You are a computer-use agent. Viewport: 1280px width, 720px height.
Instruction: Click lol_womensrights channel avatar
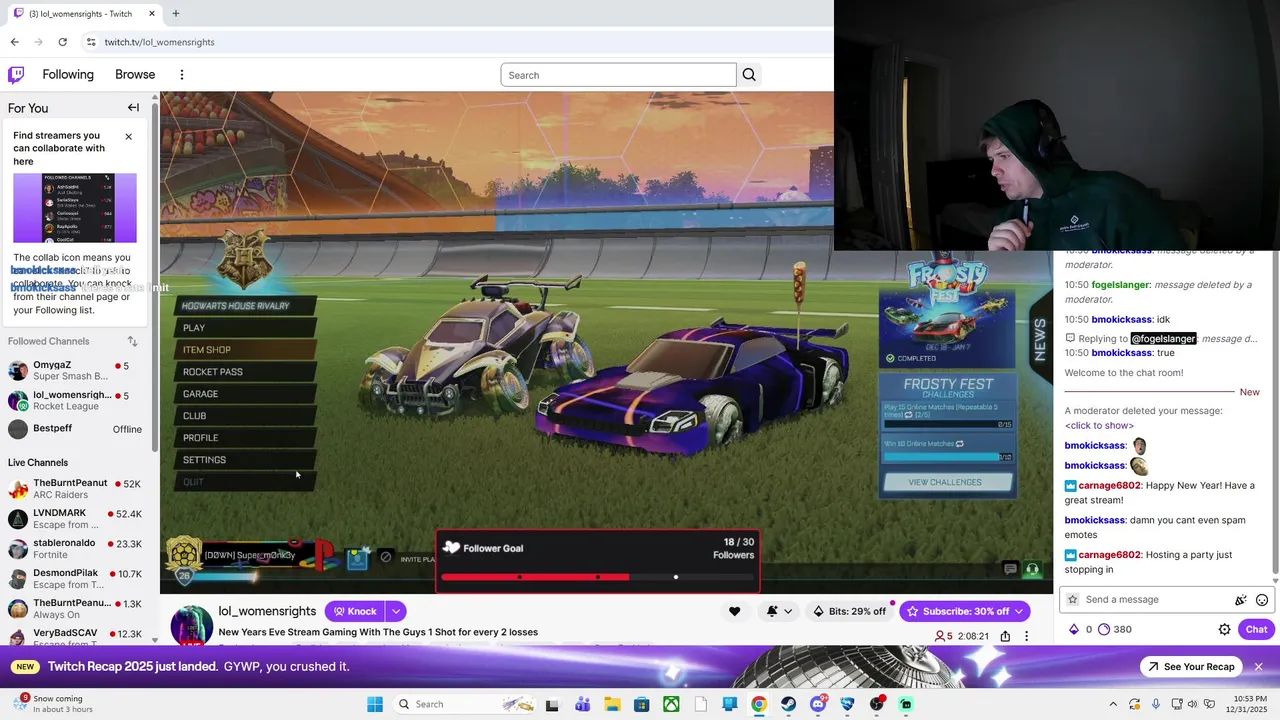190,626
